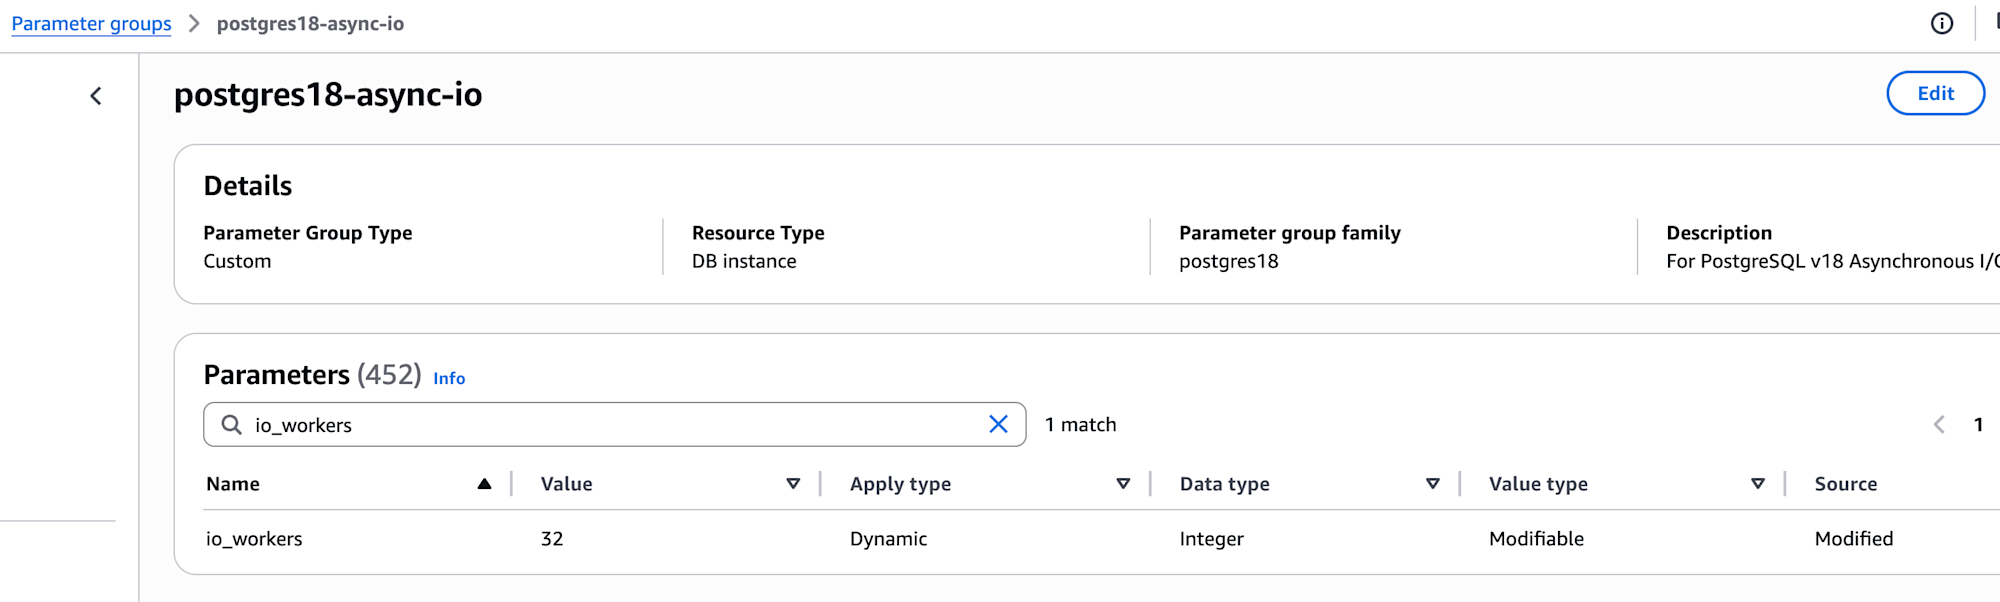
Task: Open the Value column sort arrow
Action: (793, 484)
